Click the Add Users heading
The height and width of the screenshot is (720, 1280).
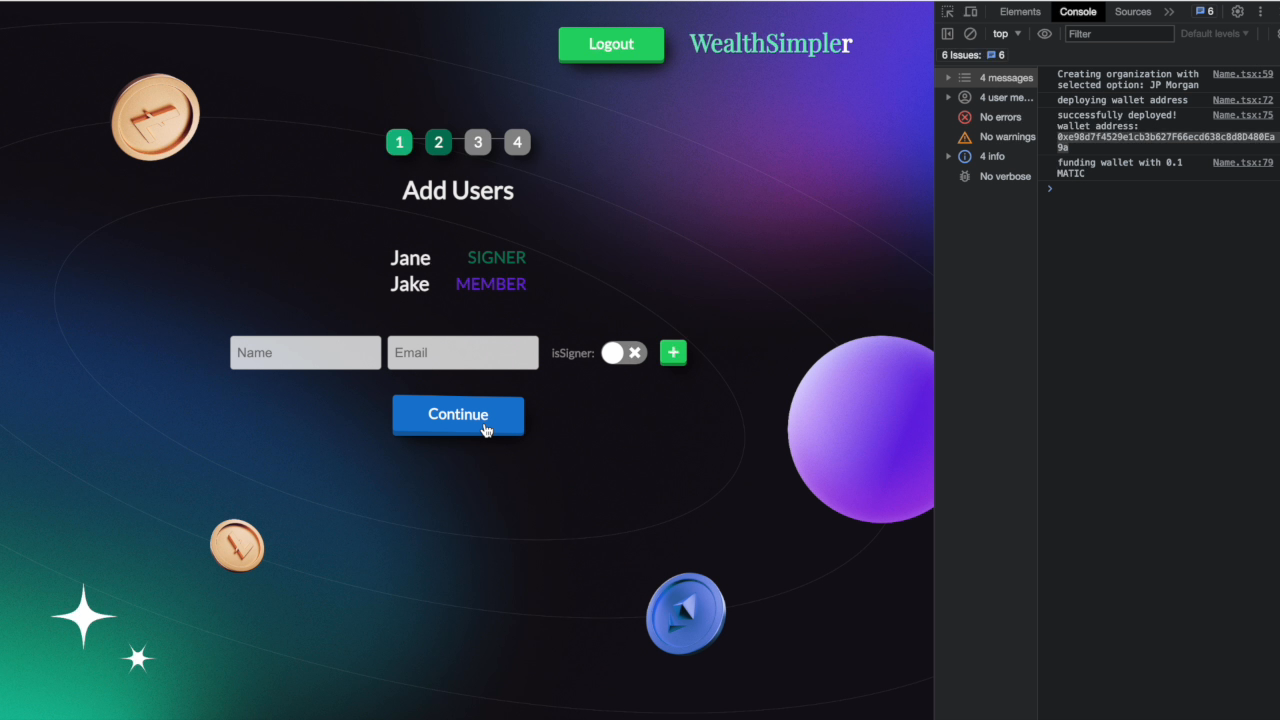pos(458,190)
